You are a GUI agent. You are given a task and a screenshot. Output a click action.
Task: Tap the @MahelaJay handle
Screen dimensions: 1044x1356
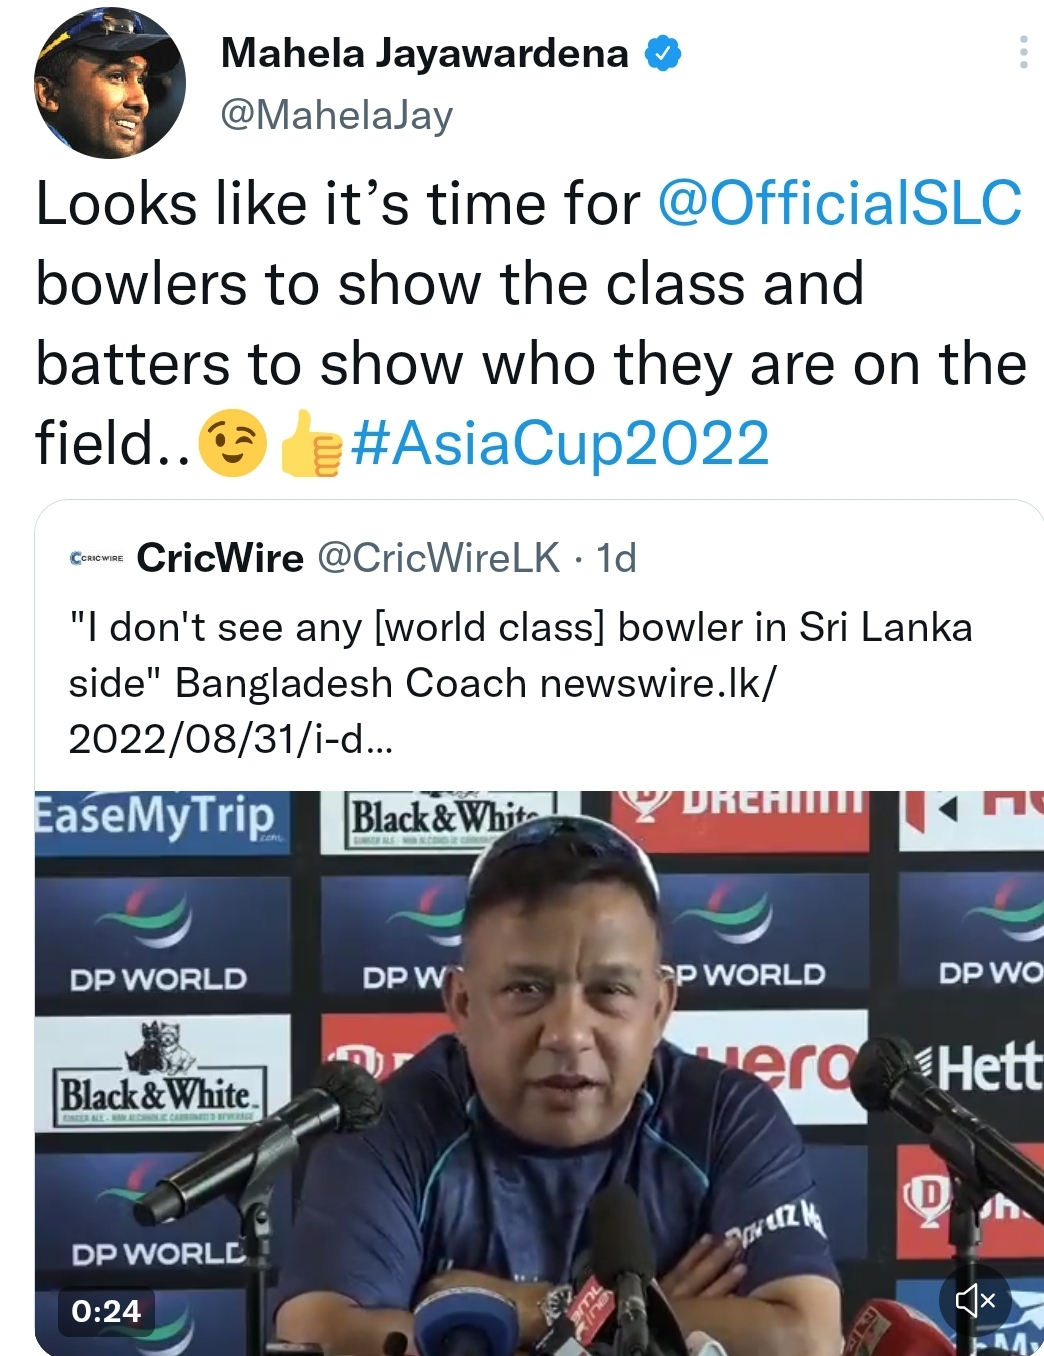pos(337,115)
